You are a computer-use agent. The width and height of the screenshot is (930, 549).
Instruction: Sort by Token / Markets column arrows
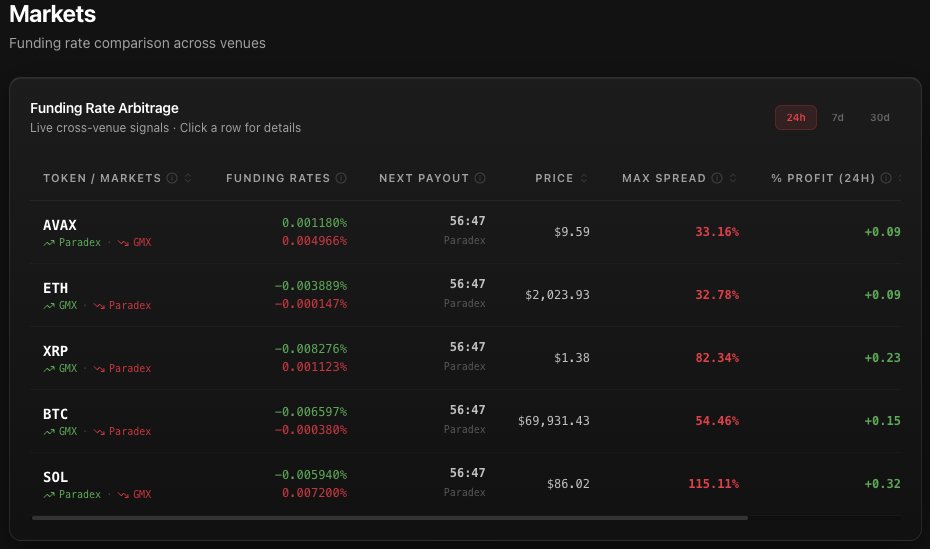point(188,178)
